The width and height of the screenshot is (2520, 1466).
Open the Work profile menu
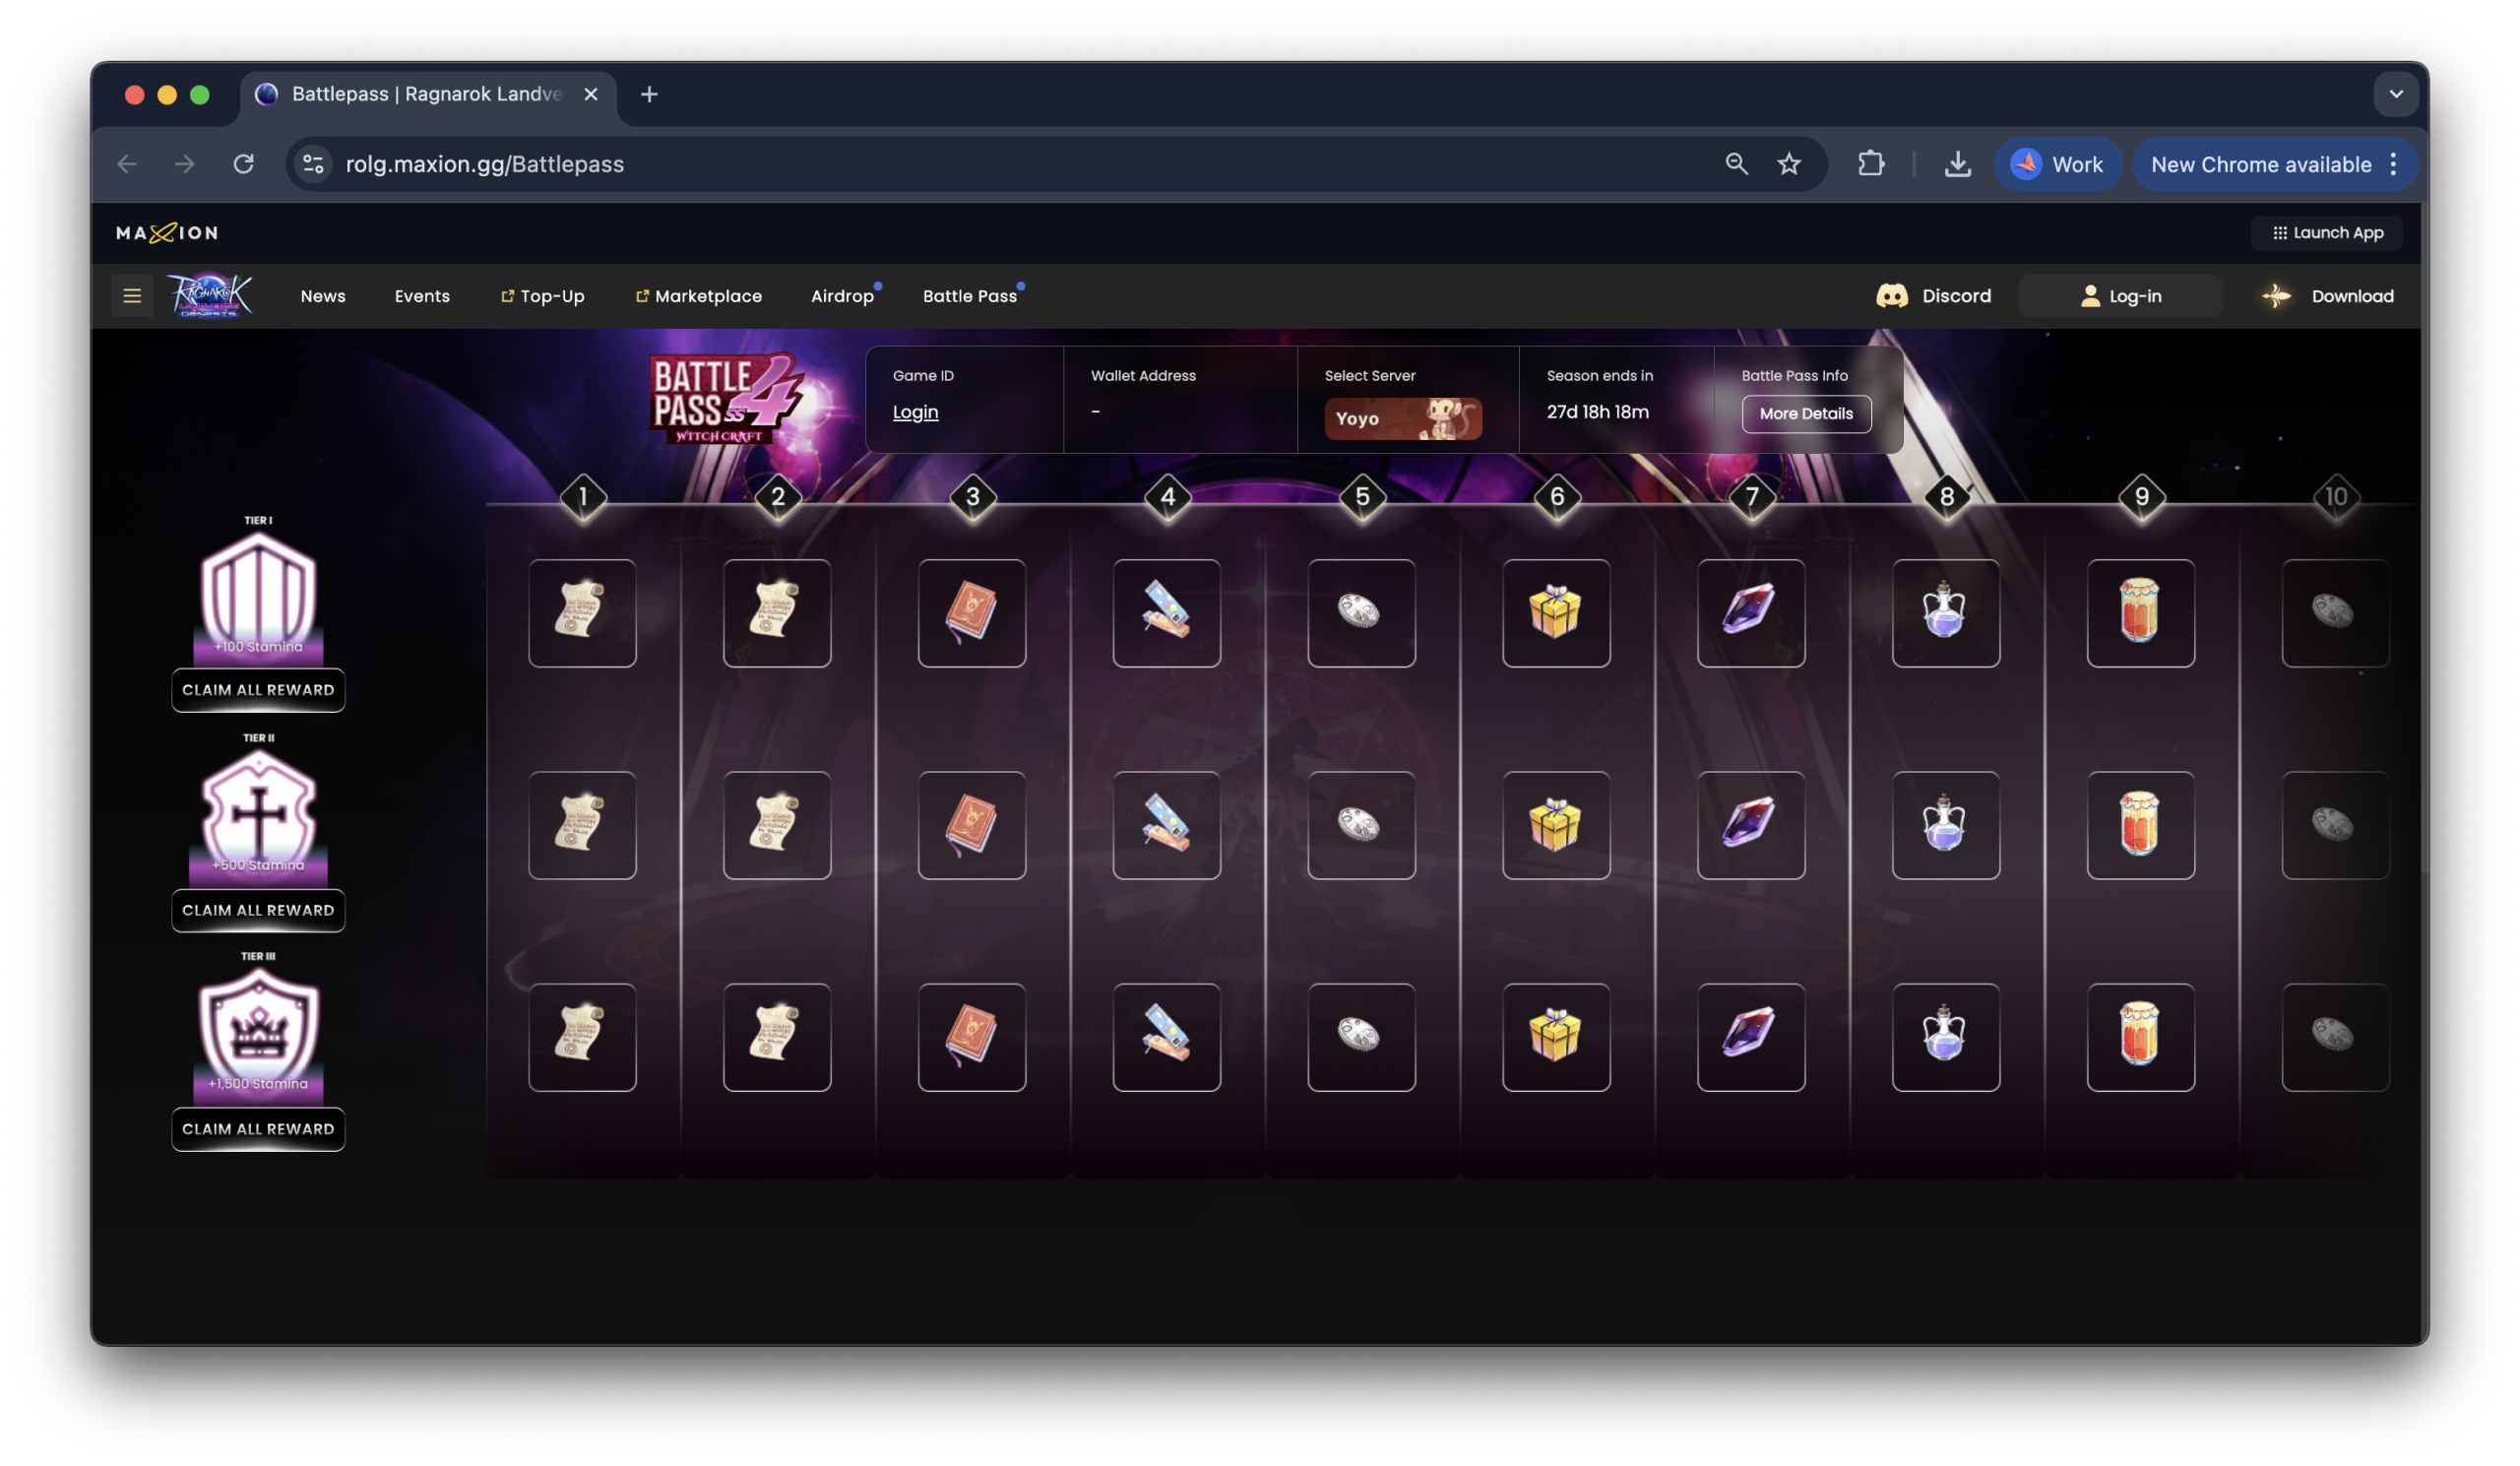click(2057, 164)
